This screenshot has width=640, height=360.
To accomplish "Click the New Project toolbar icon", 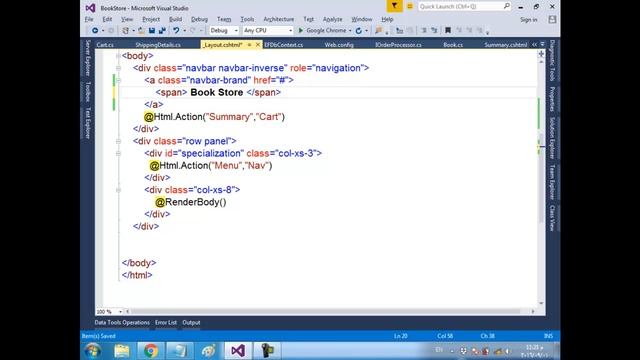I will [x=126, y=31].
